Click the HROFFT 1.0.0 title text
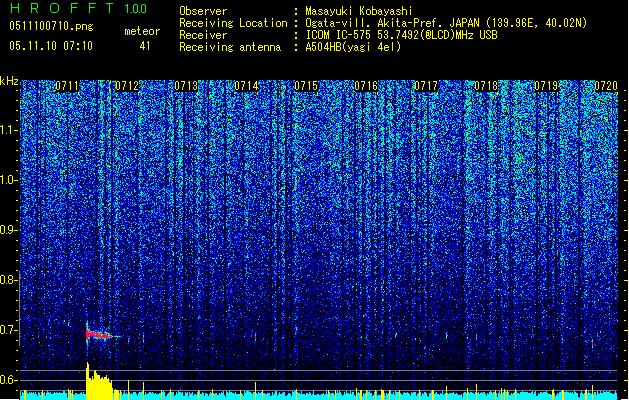This screenshot has height=400, width=629. [x=78, y=8]
